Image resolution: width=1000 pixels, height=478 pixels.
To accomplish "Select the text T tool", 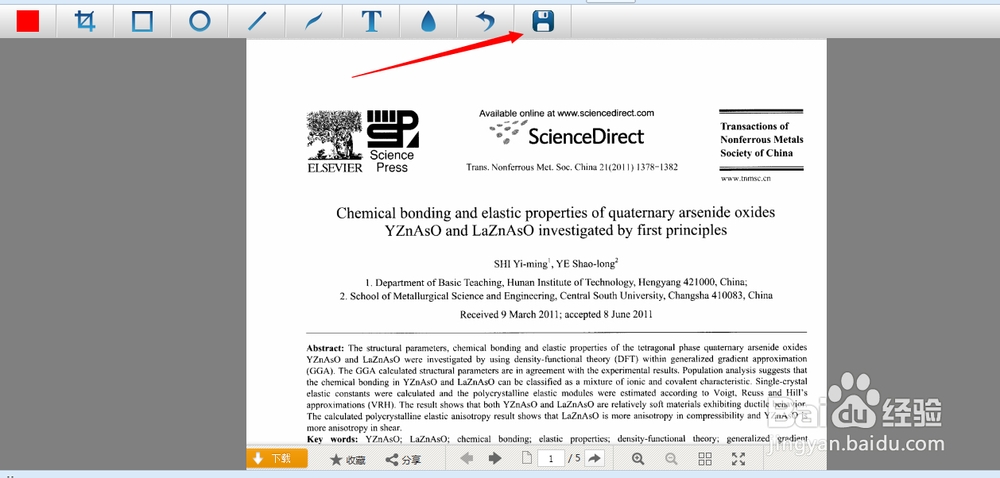I will click(x=371, y=21).
